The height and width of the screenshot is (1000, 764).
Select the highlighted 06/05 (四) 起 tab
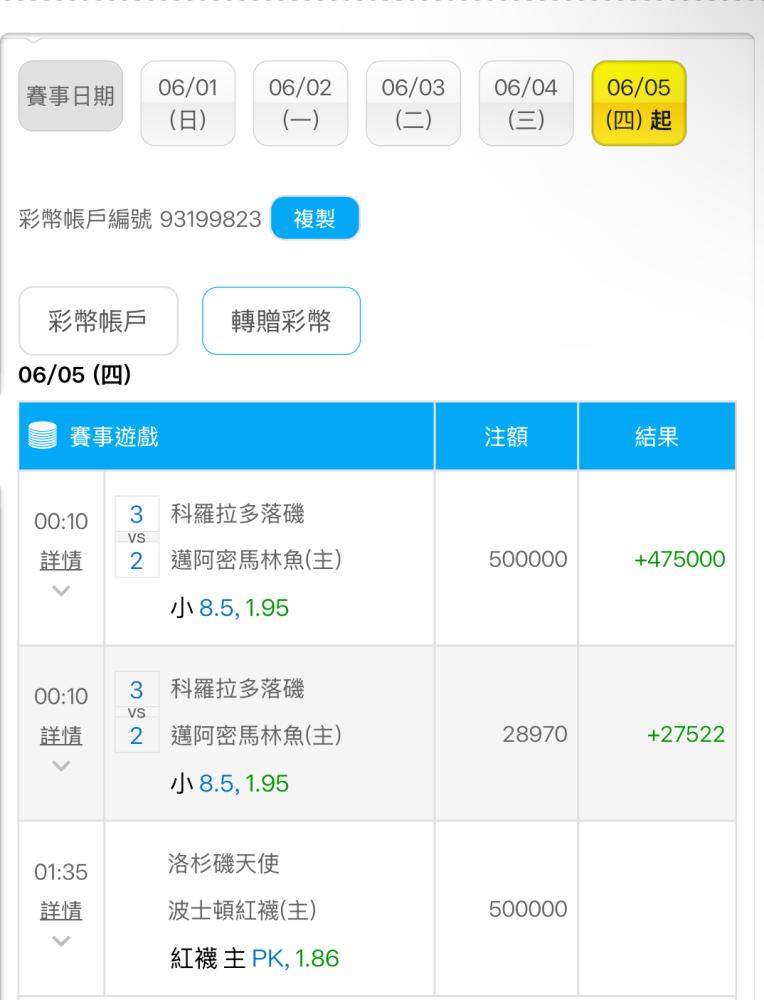(x=639, y=103)
